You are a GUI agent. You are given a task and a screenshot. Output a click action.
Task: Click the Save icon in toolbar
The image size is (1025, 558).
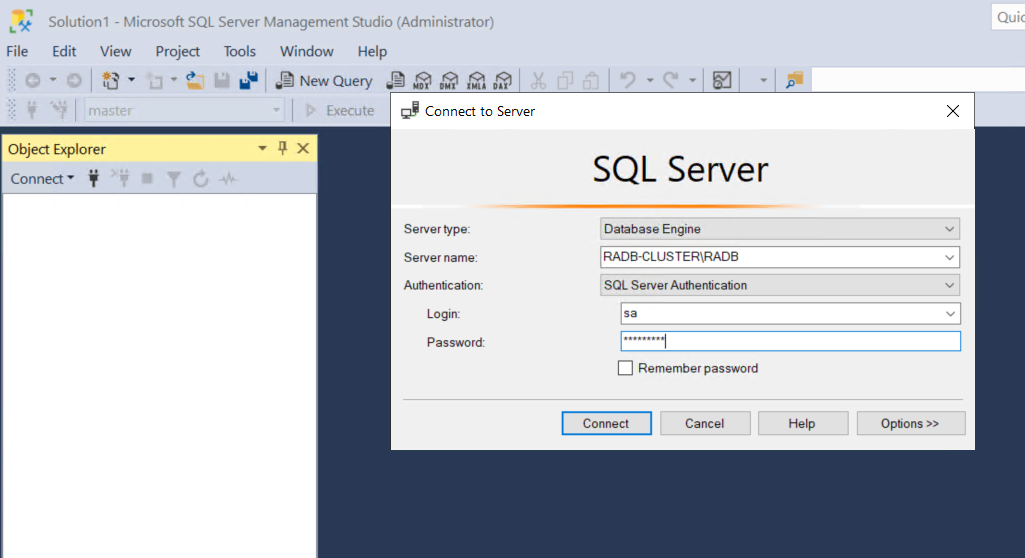(222, 80)
